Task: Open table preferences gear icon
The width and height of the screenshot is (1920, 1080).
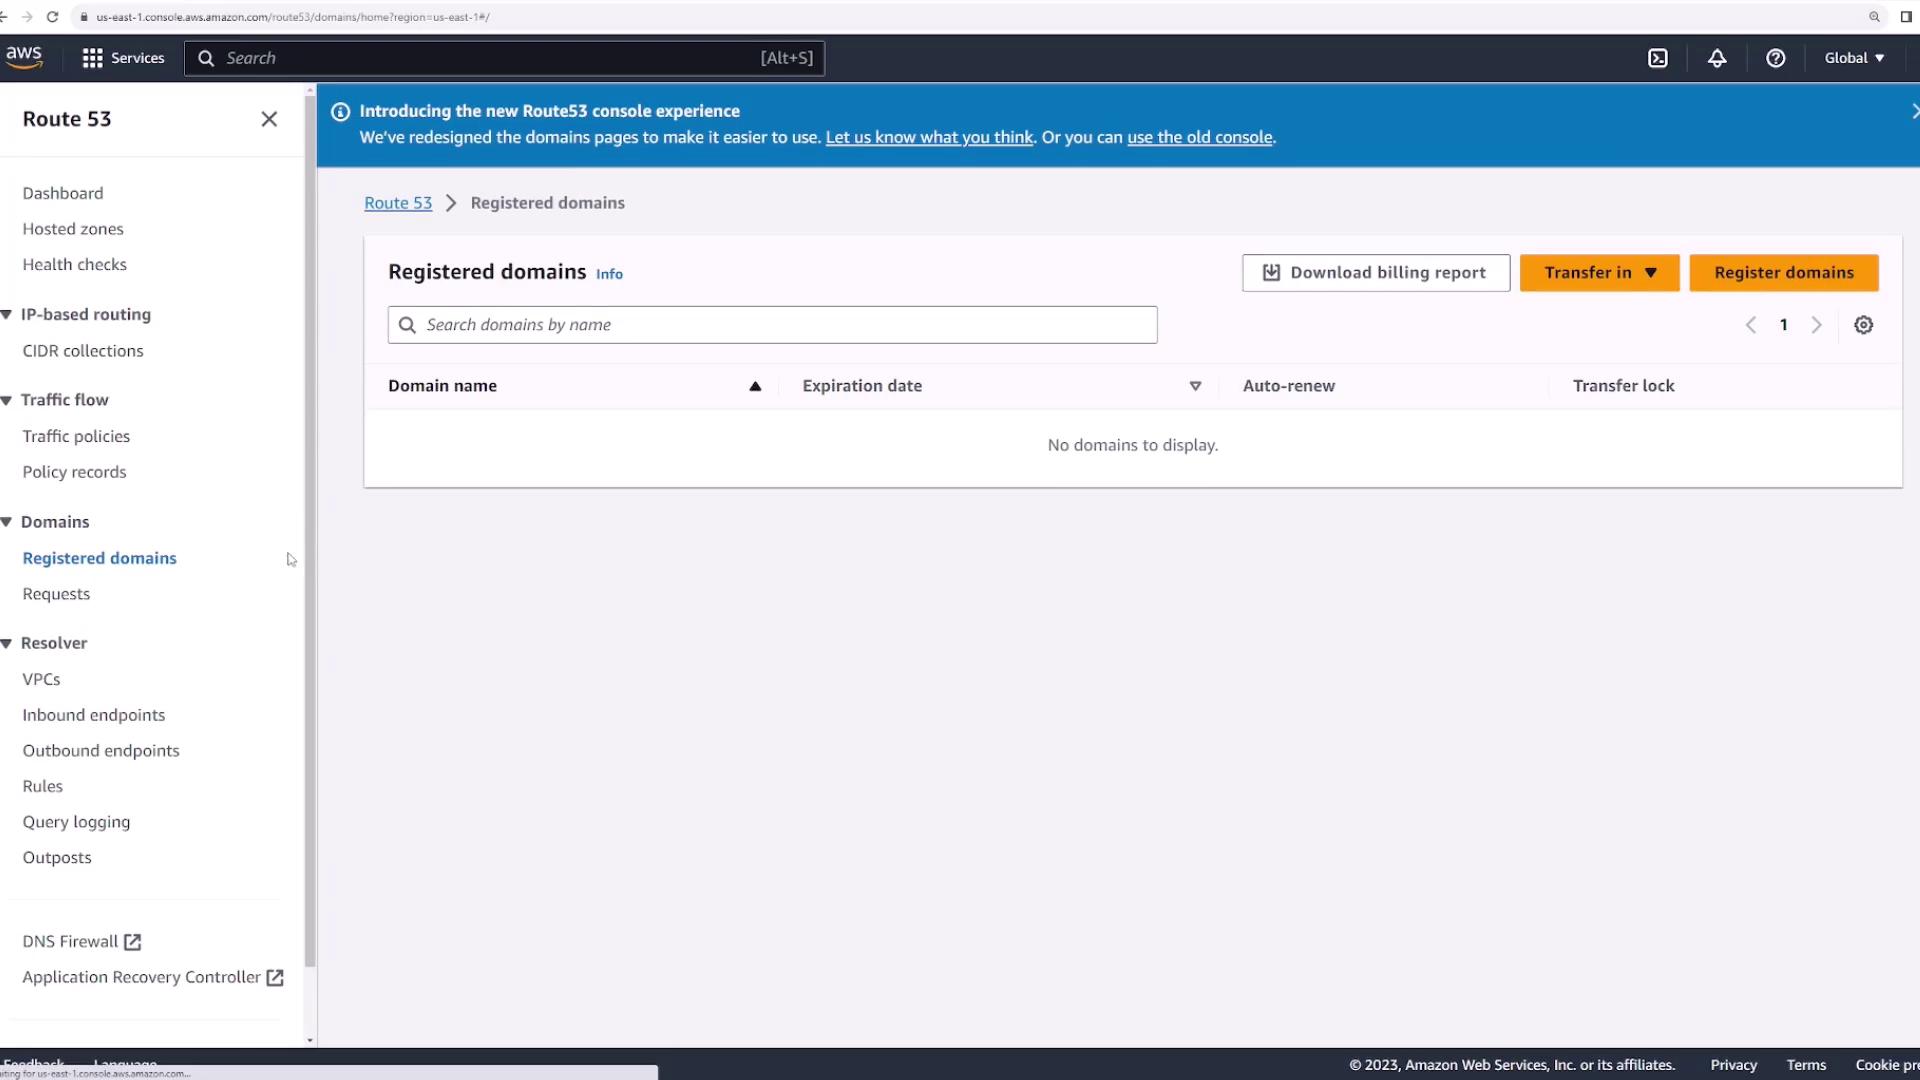Action: pyautogui.click(x=1863, y=325)
